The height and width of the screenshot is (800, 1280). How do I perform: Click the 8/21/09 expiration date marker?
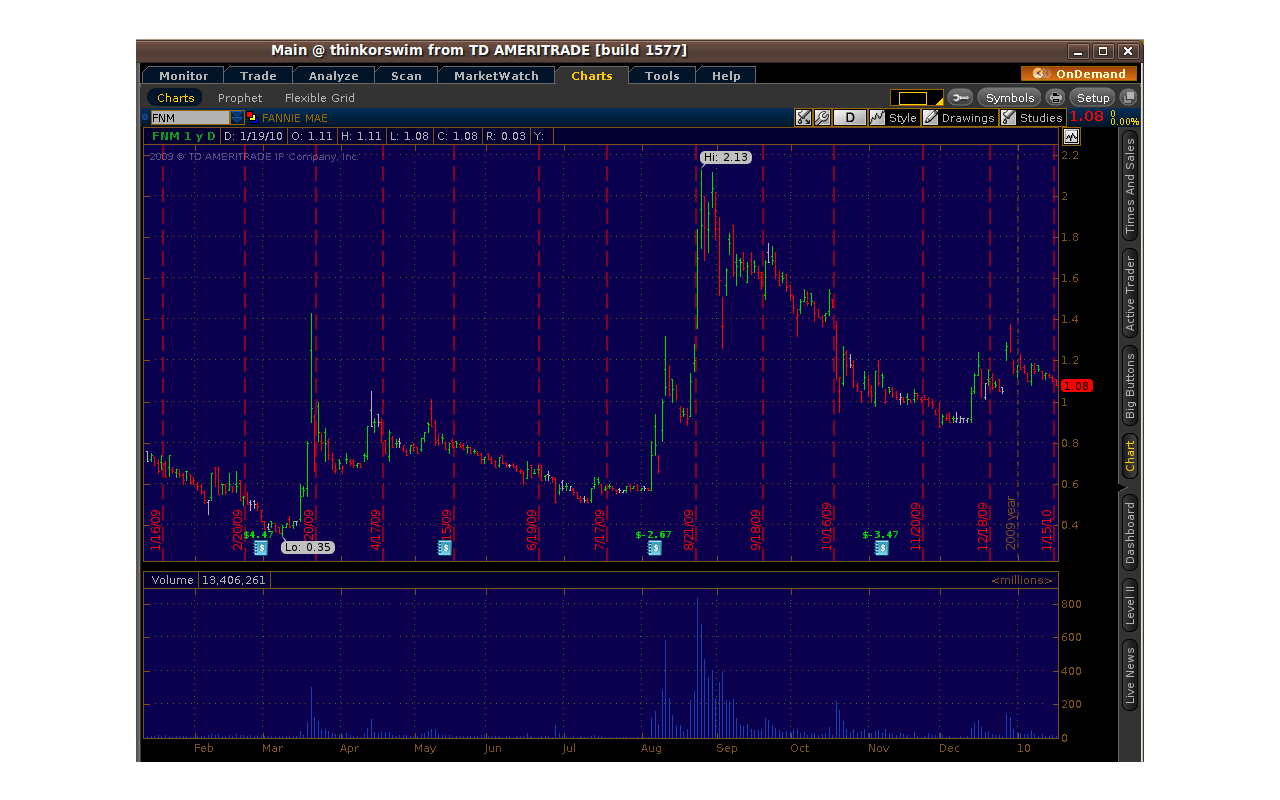coord(689,530)
